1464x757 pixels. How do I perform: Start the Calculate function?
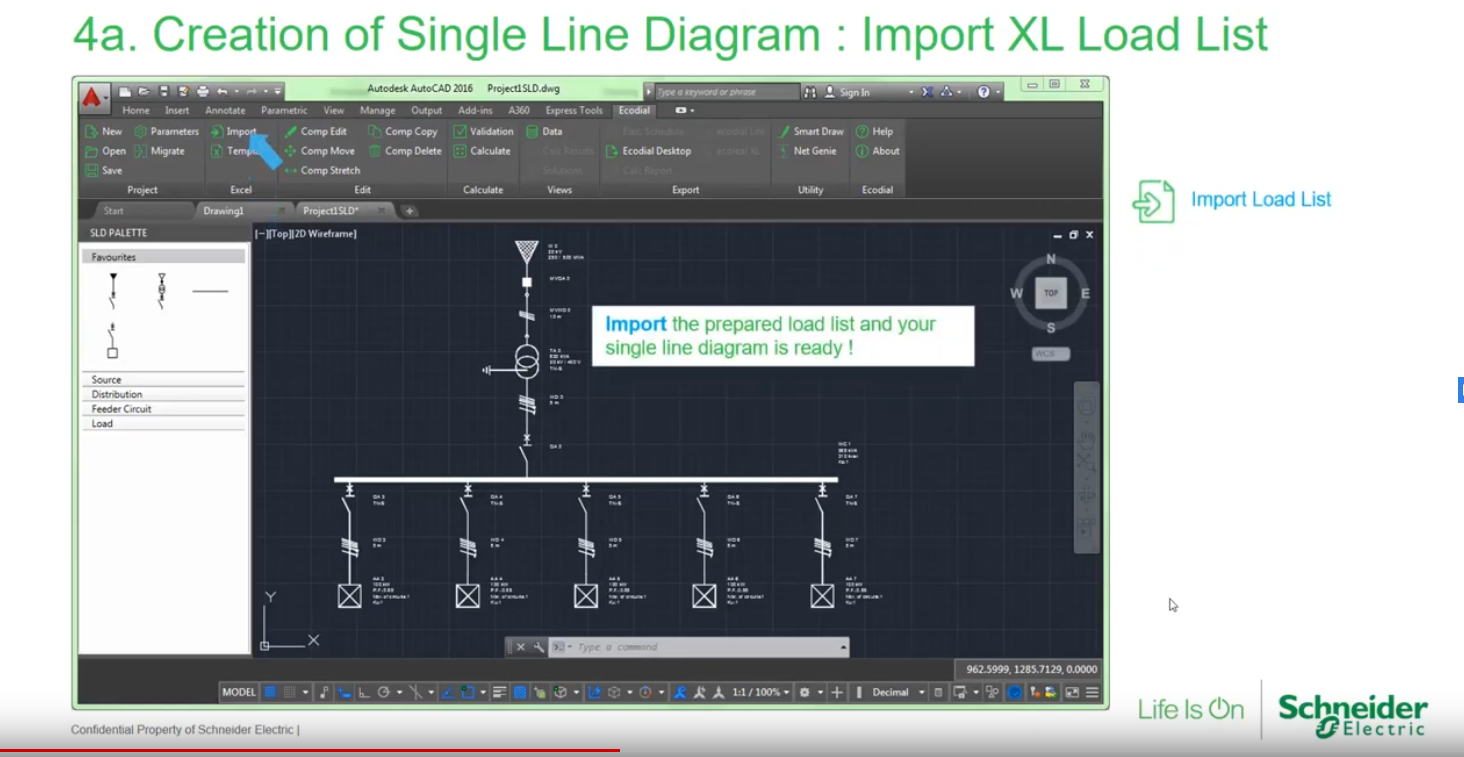(491, 150)
